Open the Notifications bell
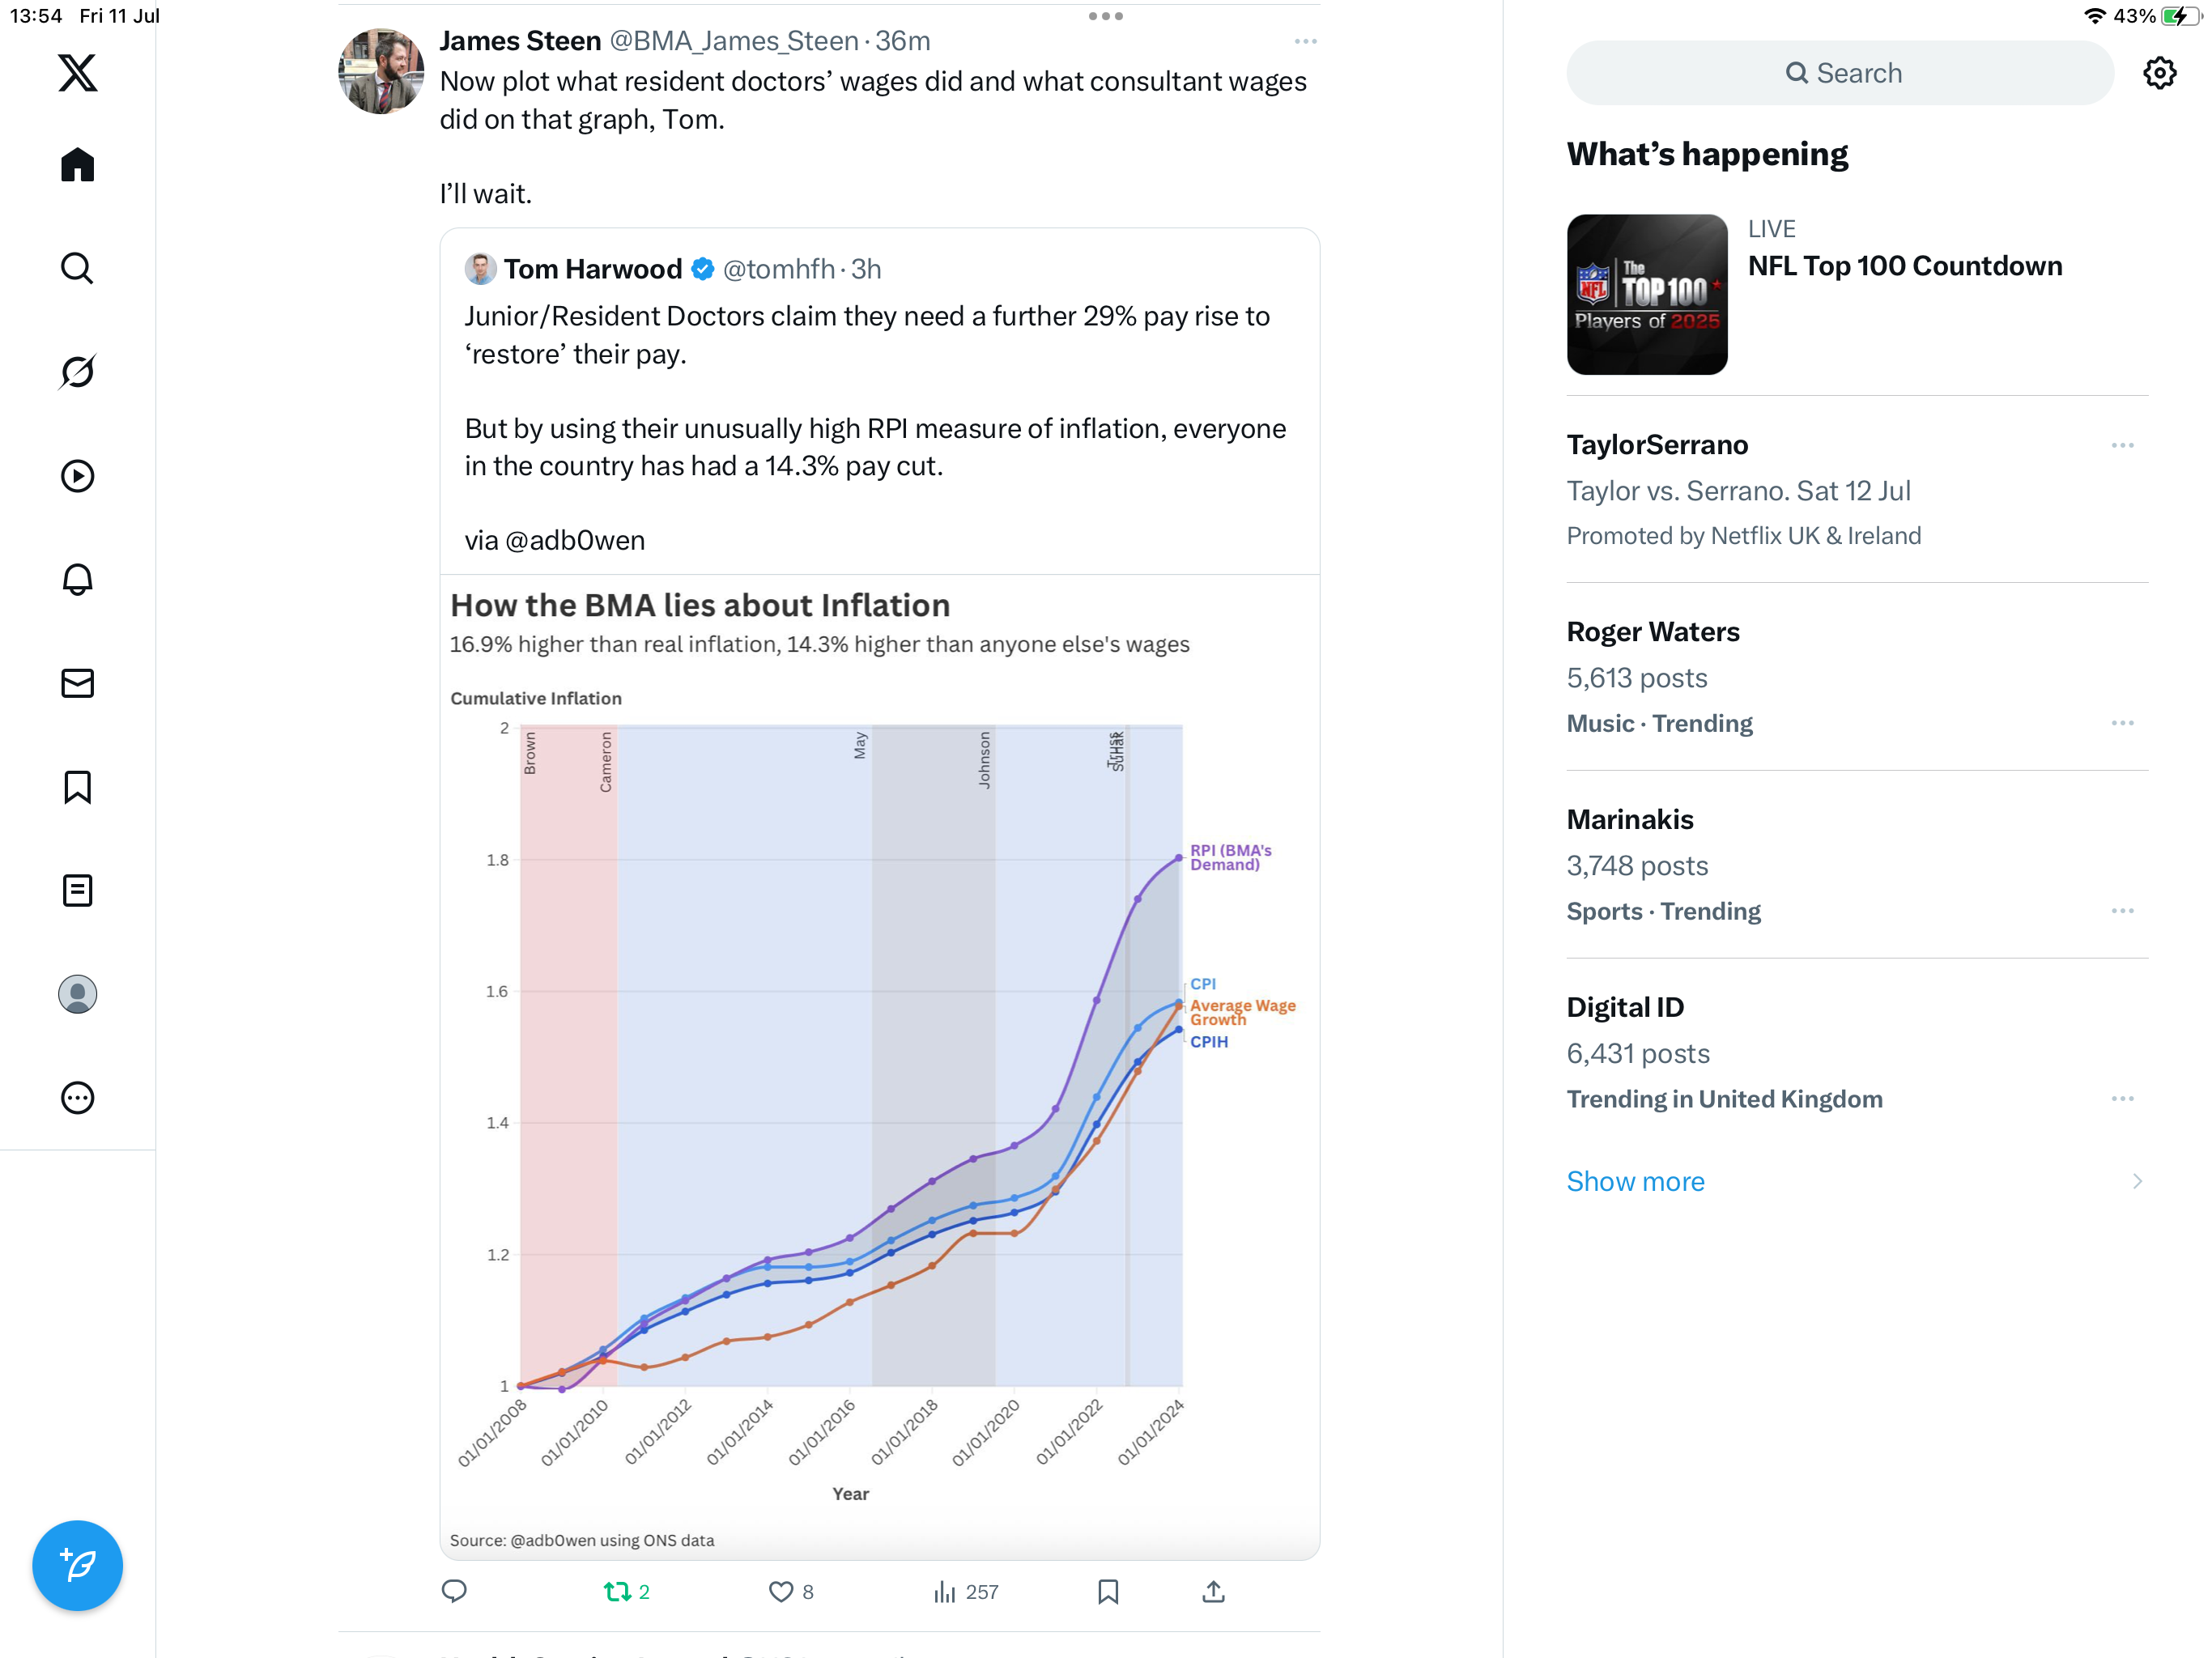2212x1658 pixels. pyautogui.click(x=77, y=579)
